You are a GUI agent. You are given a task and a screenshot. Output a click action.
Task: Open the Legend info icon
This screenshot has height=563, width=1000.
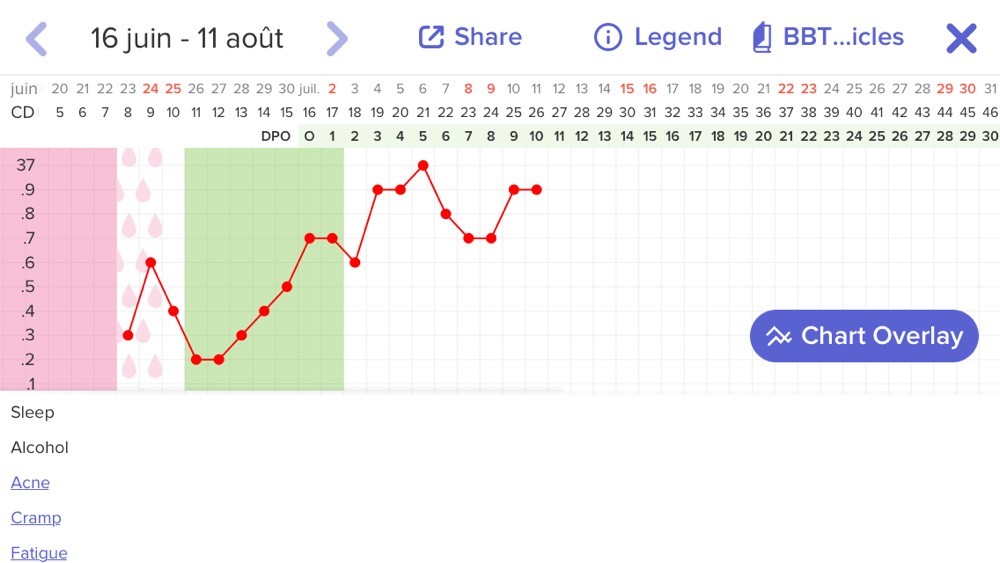click(608, 37)
